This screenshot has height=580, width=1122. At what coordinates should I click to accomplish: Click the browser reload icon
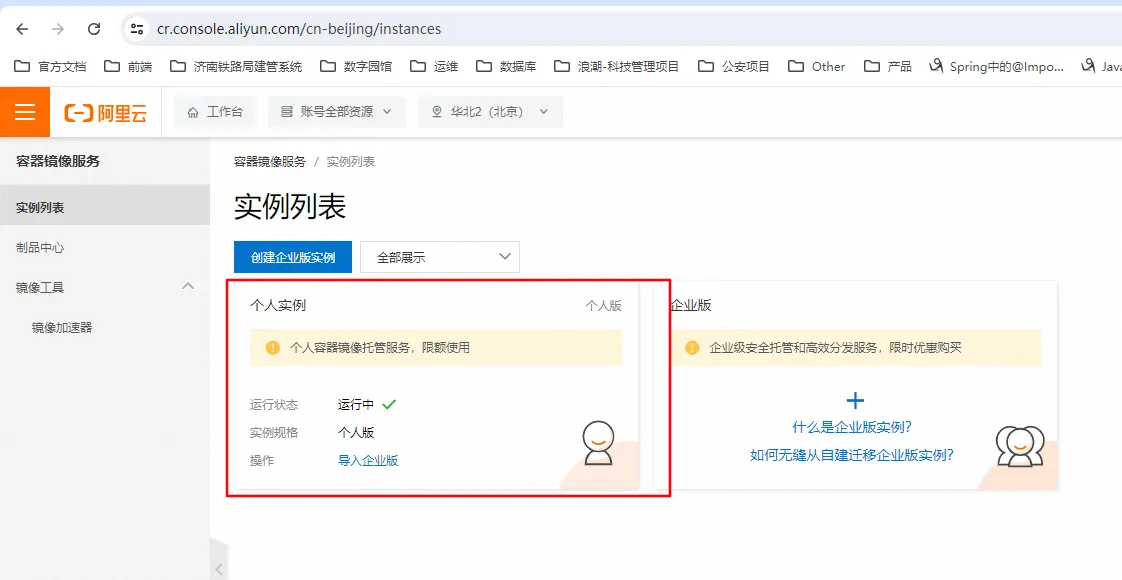(x=94, y=29)
